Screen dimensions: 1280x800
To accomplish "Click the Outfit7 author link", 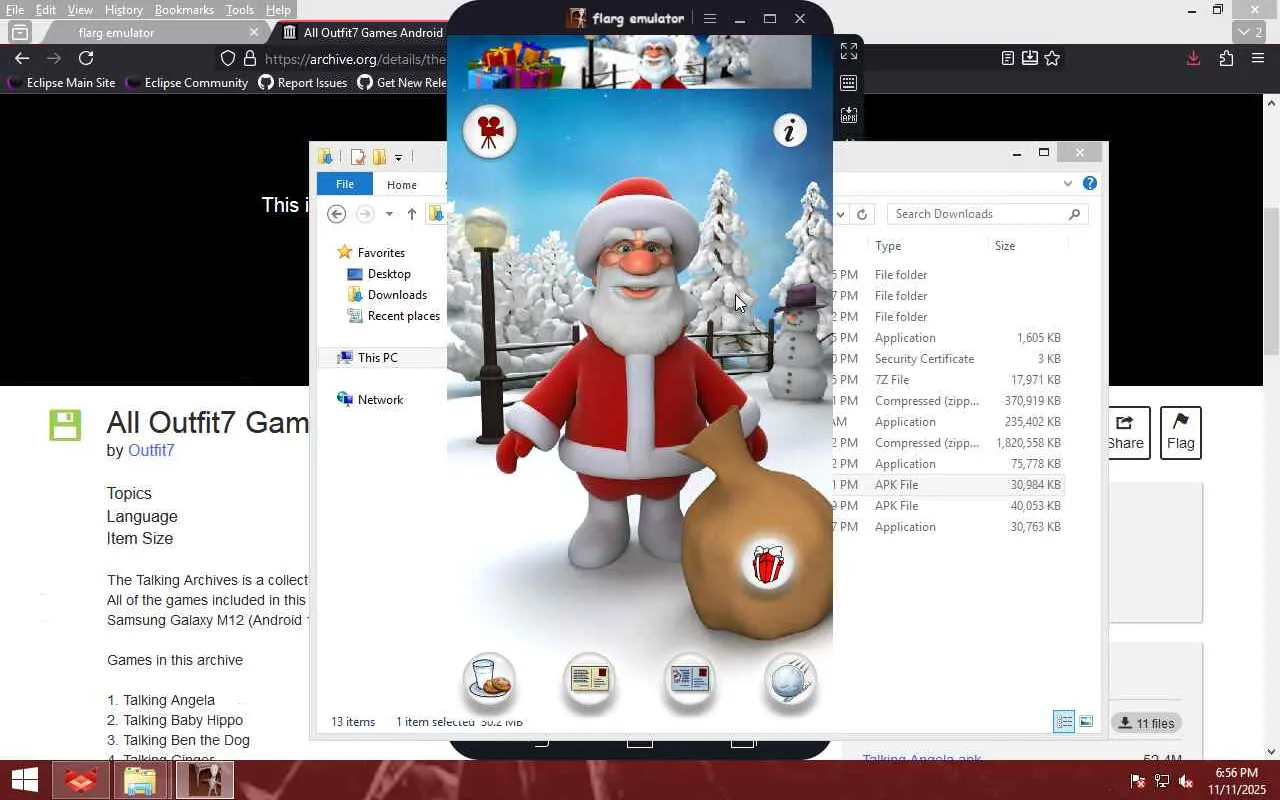I will point(151,450).
